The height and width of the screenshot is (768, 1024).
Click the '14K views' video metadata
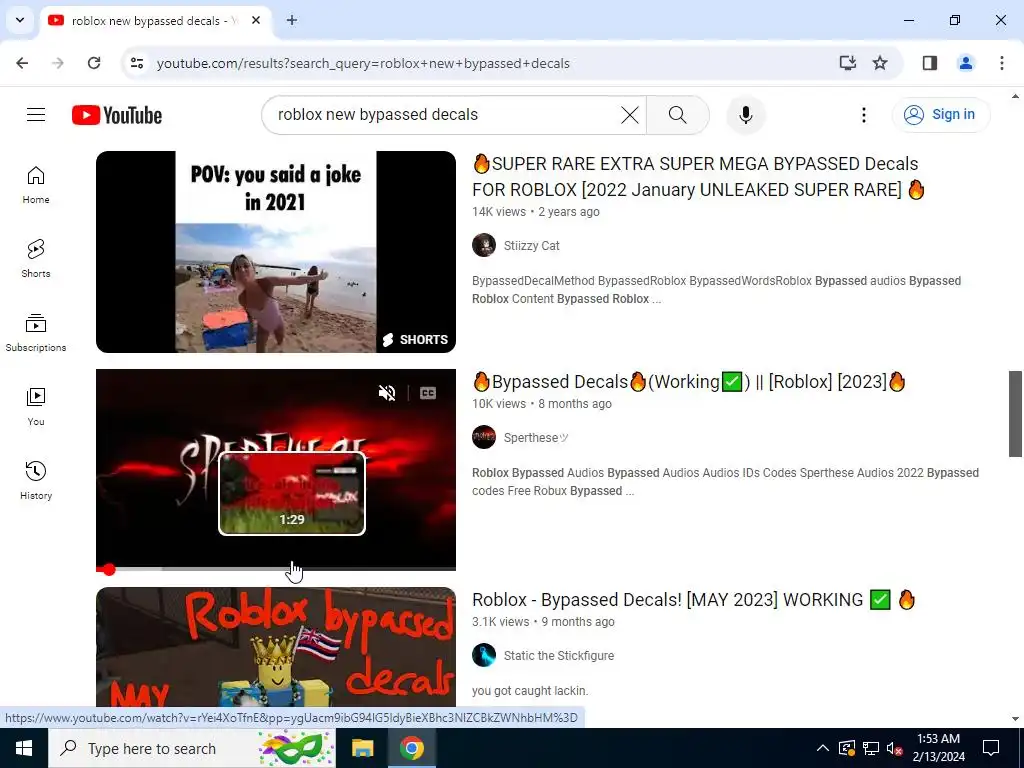[x=499, y=212]
